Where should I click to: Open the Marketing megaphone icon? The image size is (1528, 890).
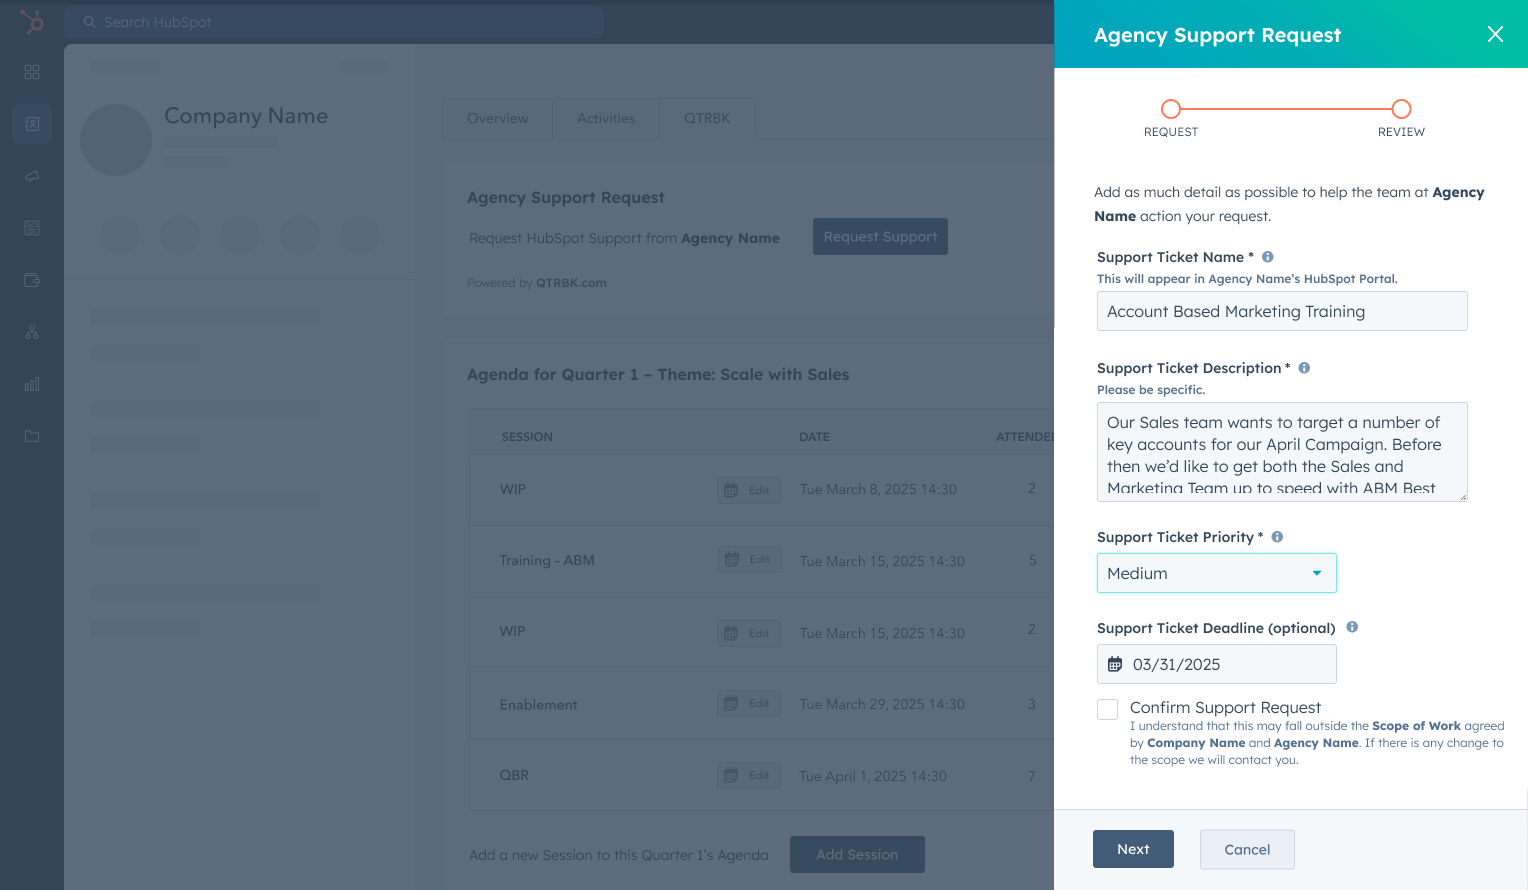[x=32, y=176]
